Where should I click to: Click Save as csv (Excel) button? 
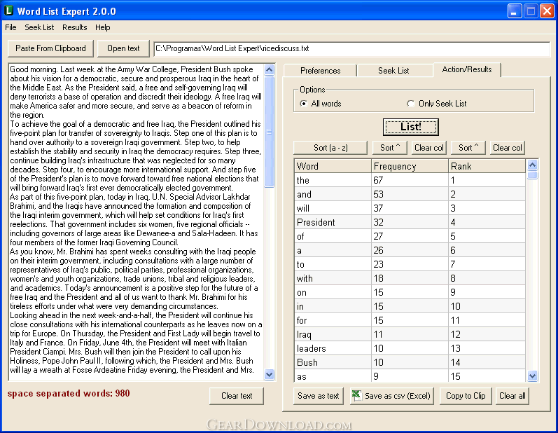(391, 396)
